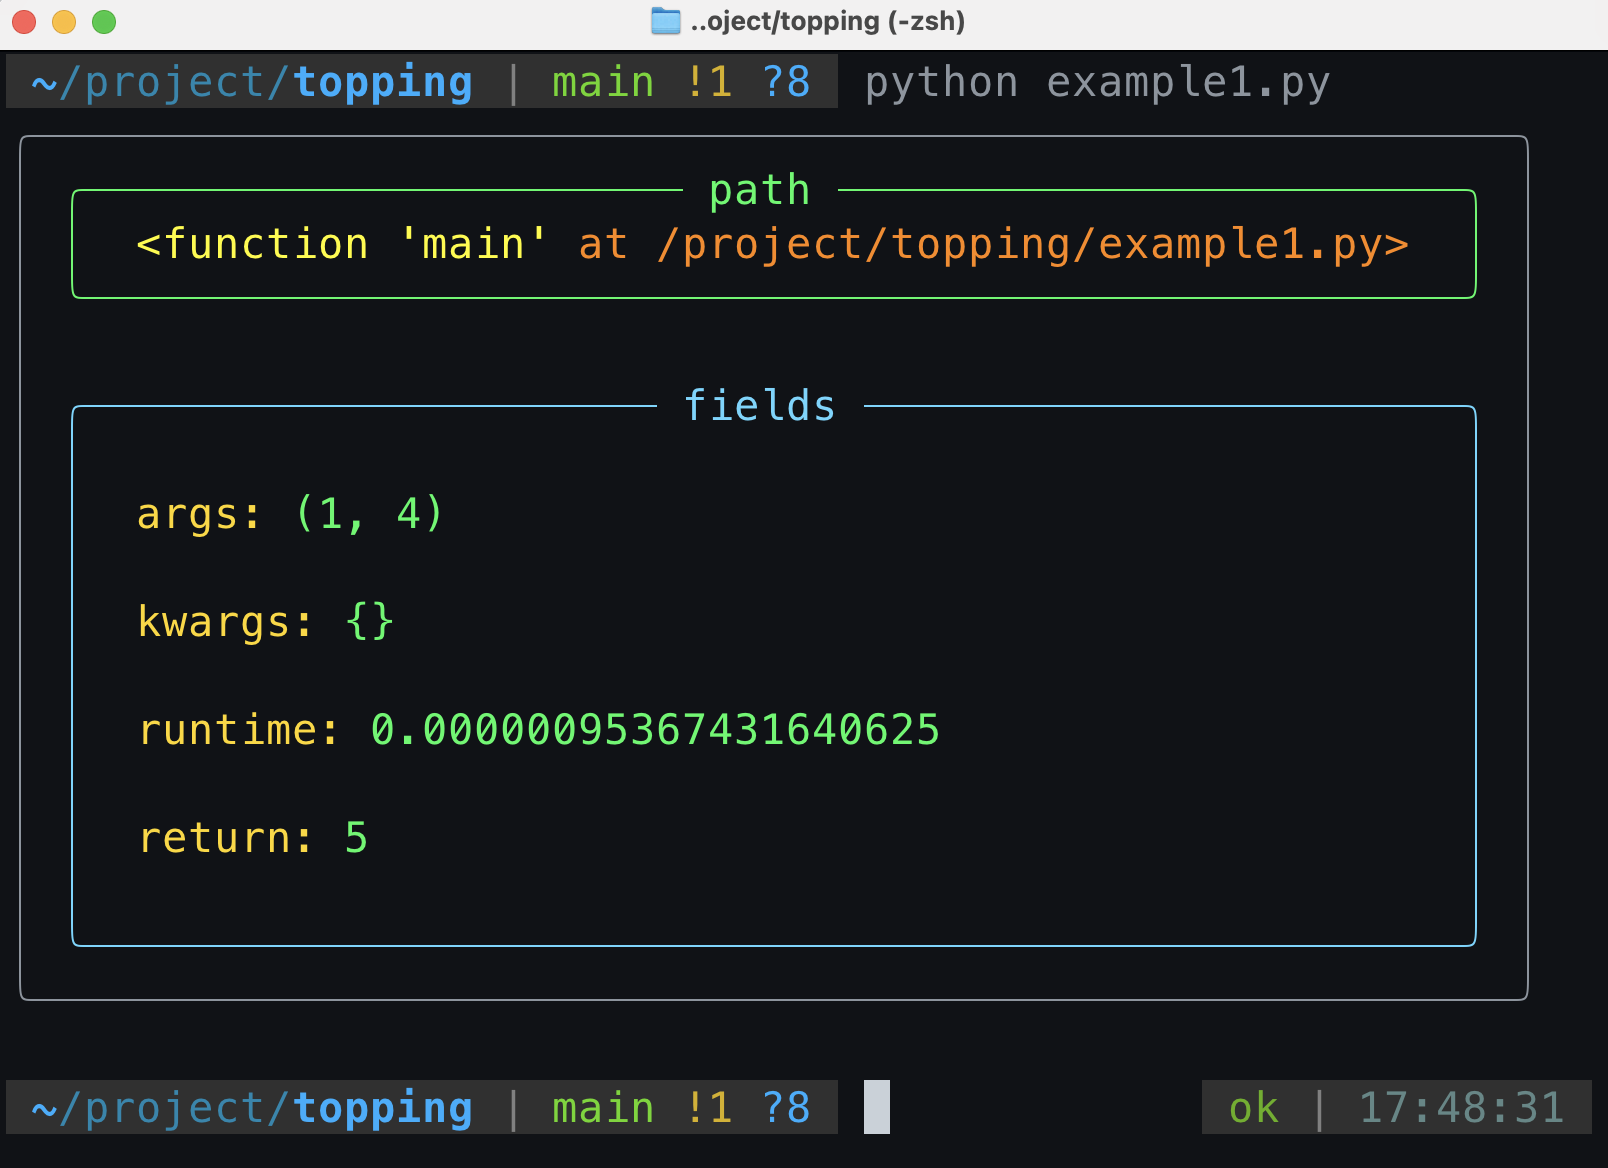Select the runtime value 0.00000095367431640625
This screenshot has height=1168, width=1608.
pyautogui.click(x=655, y=730)
